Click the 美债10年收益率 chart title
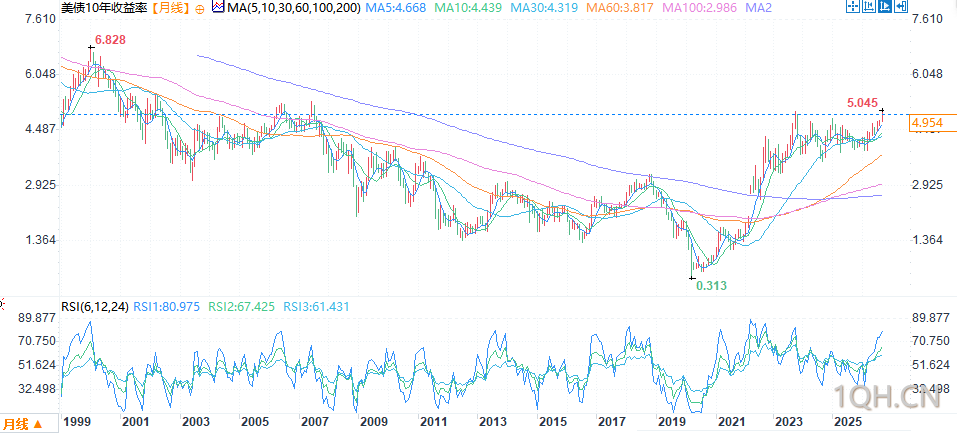Viewport: 957px width, 433px height. point(105,9)
